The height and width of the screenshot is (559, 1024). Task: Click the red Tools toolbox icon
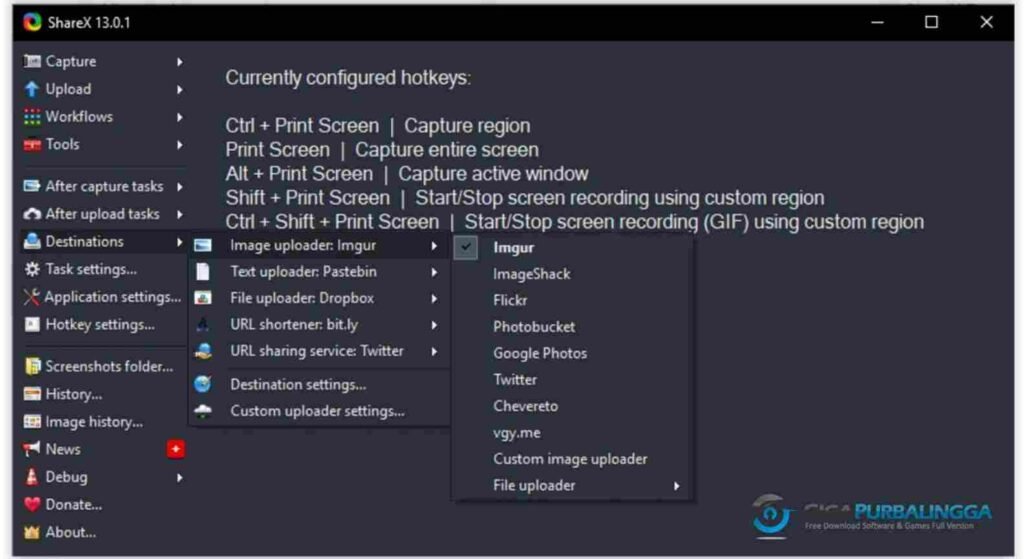31,144
